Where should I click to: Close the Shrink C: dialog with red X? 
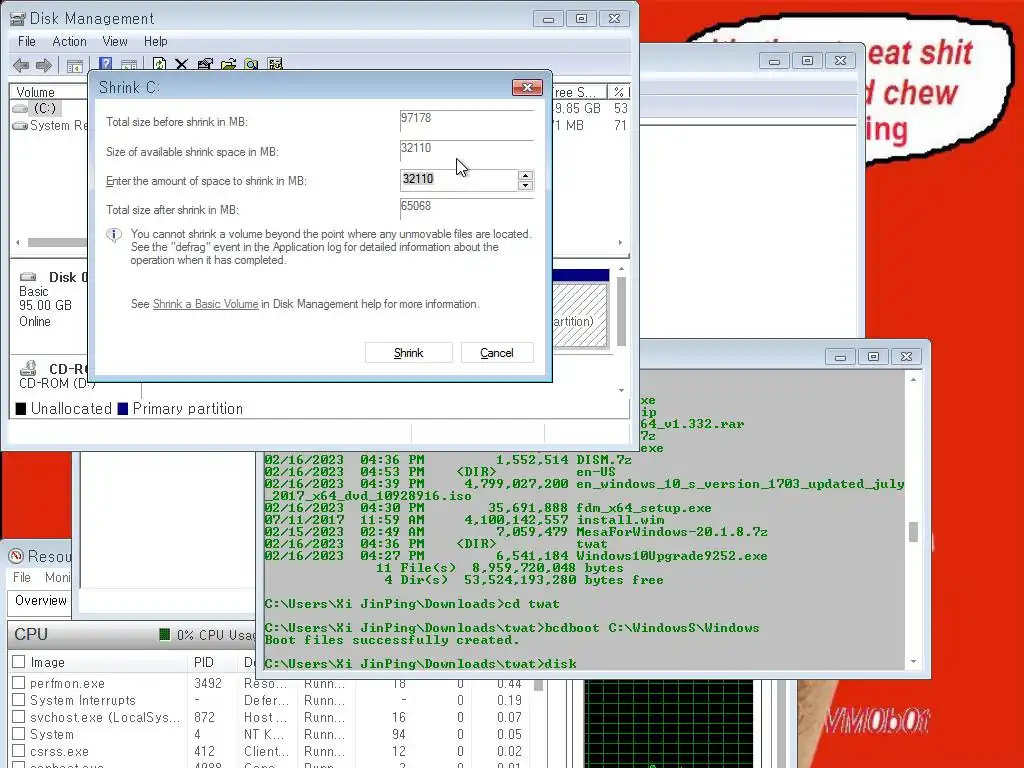[527, 88]
